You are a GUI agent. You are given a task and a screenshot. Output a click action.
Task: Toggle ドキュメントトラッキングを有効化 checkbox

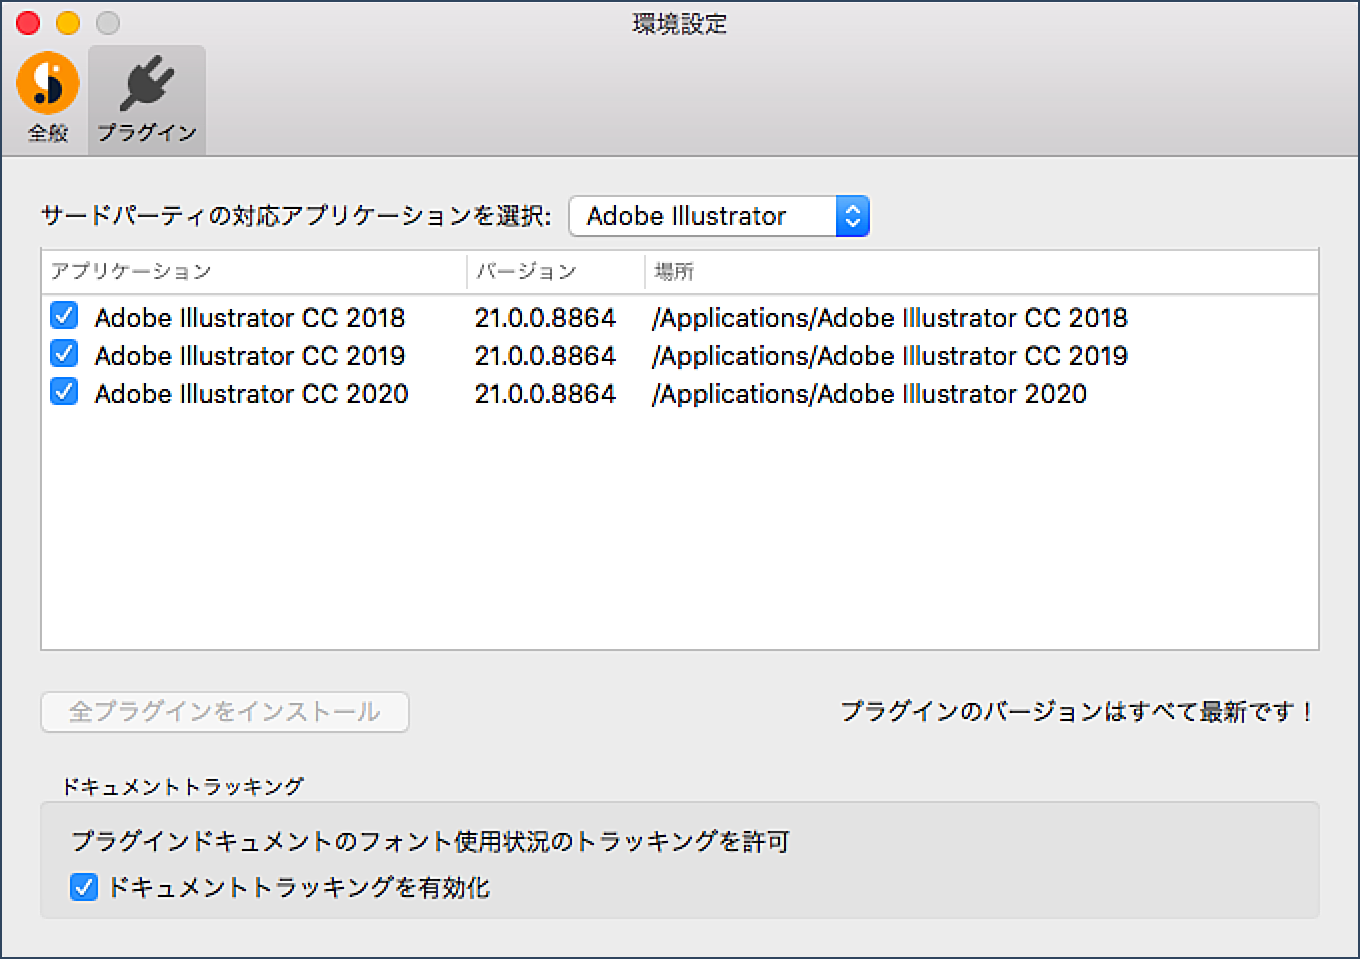(84, 887)
